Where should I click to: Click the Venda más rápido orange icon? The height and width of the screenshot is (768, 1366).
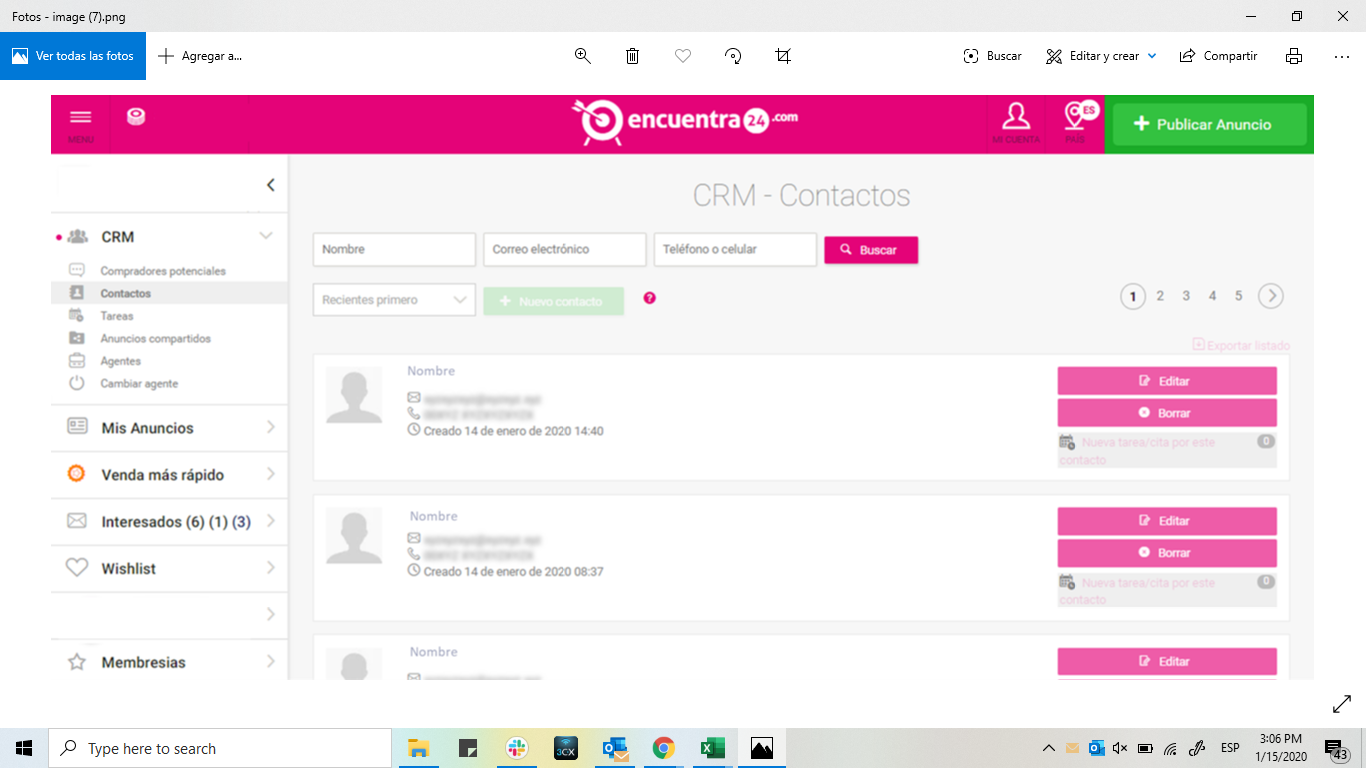pyautogui.click(x=76, y=474)
